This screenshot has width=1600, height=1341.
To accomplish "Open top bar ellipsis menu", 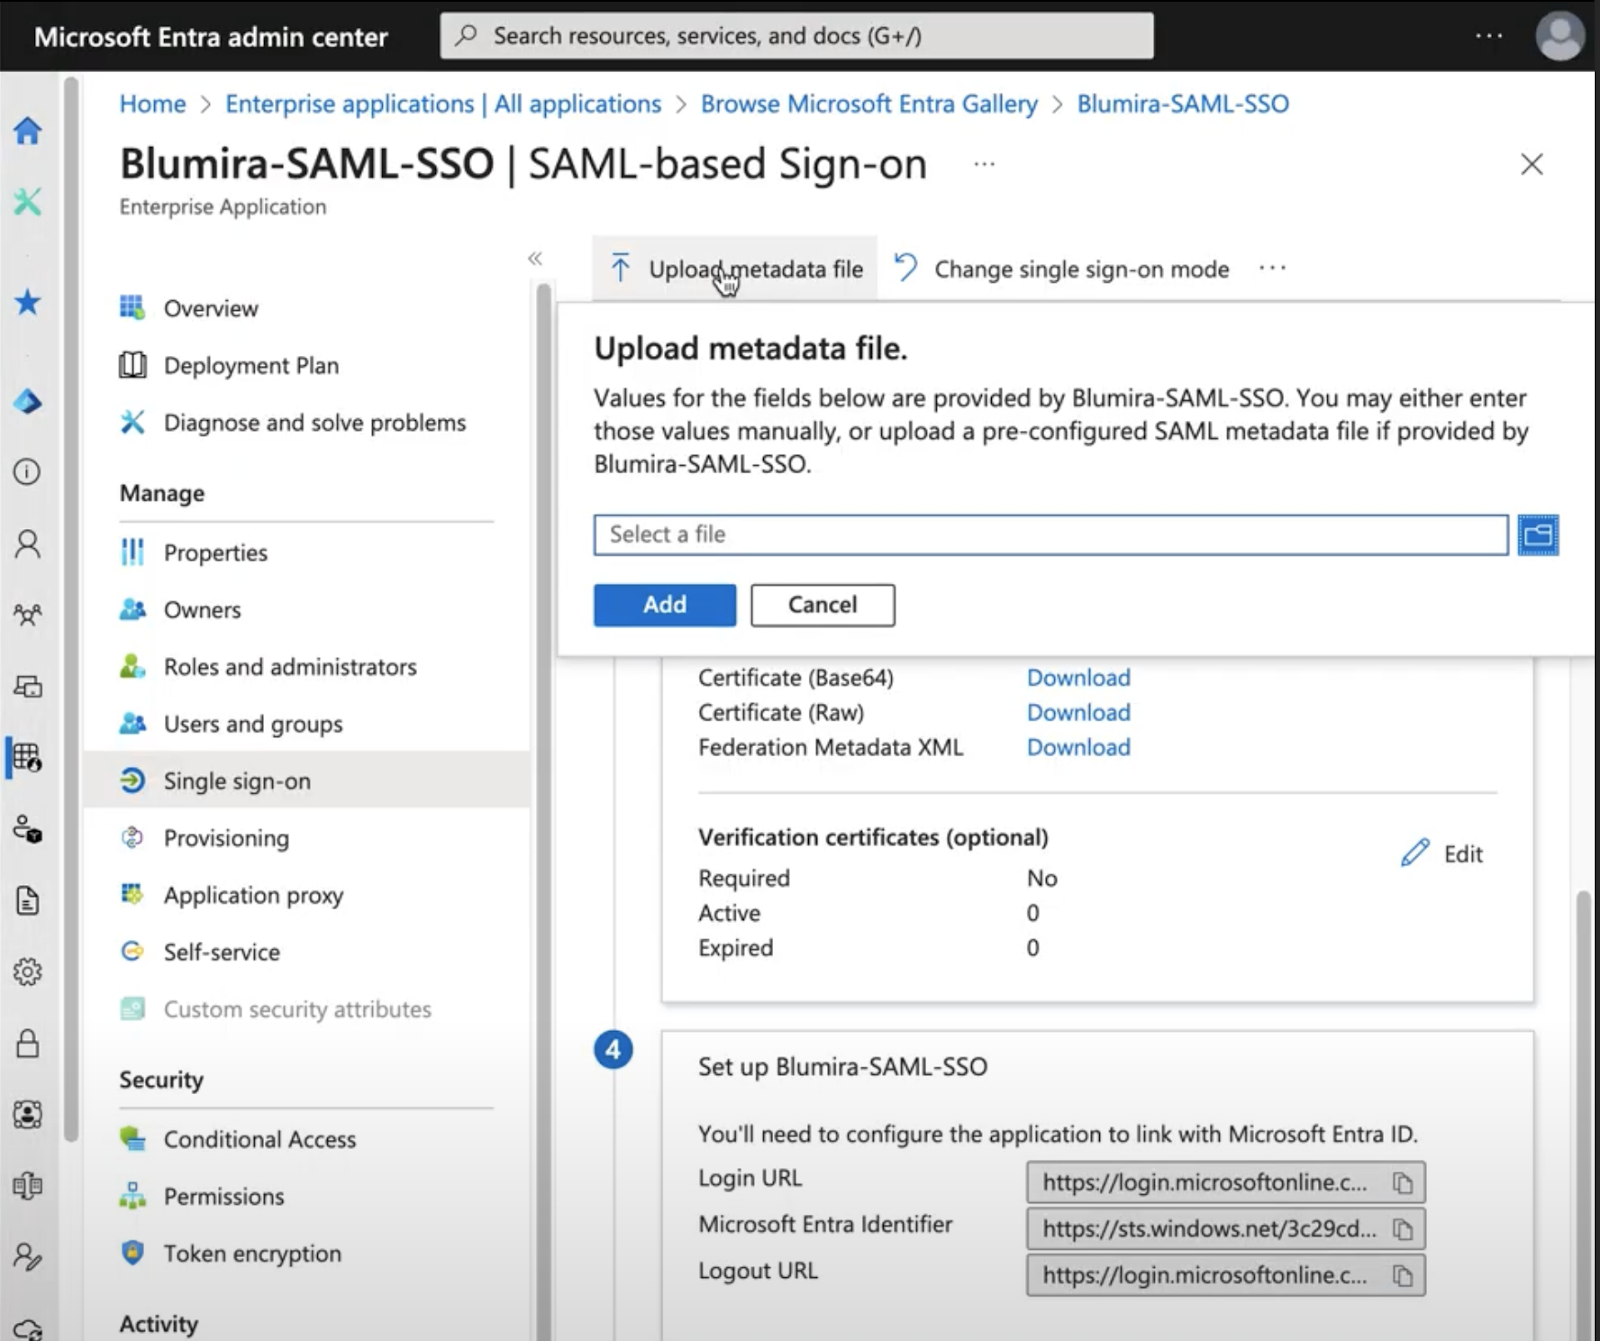I will pos(1489,36).
